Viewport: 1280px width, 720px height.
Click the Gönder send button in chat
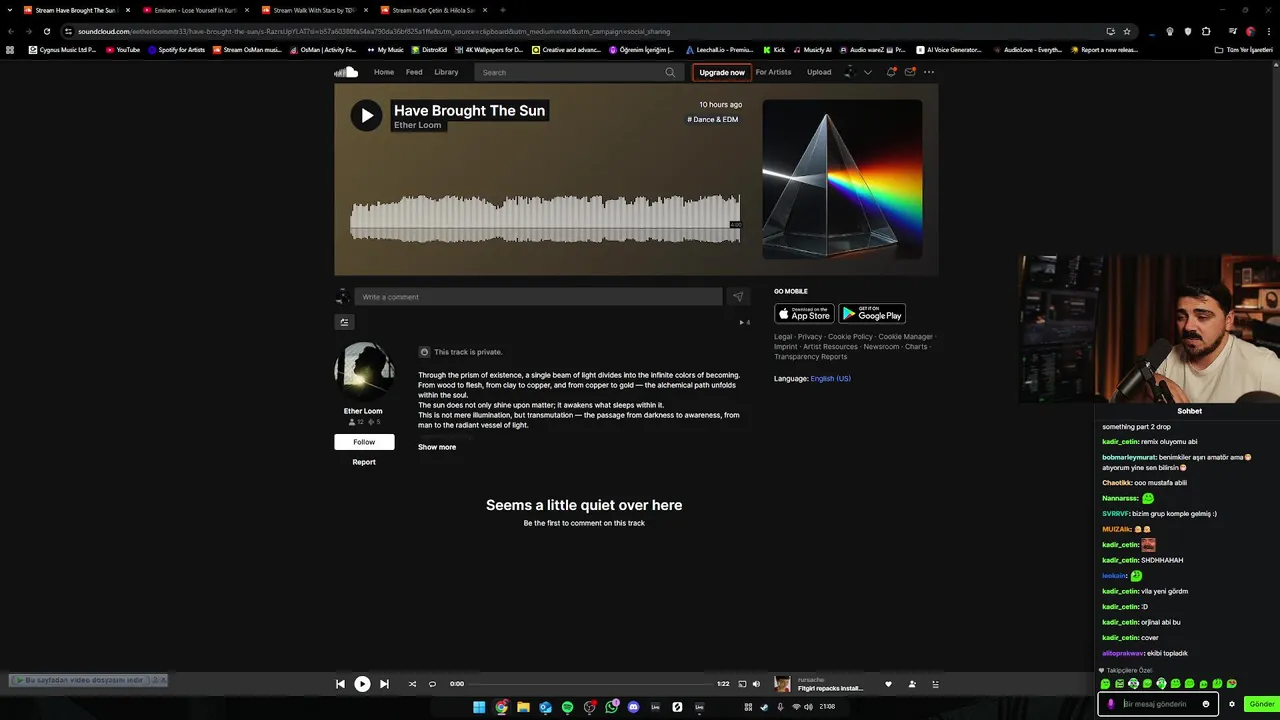pos(1262,704)
